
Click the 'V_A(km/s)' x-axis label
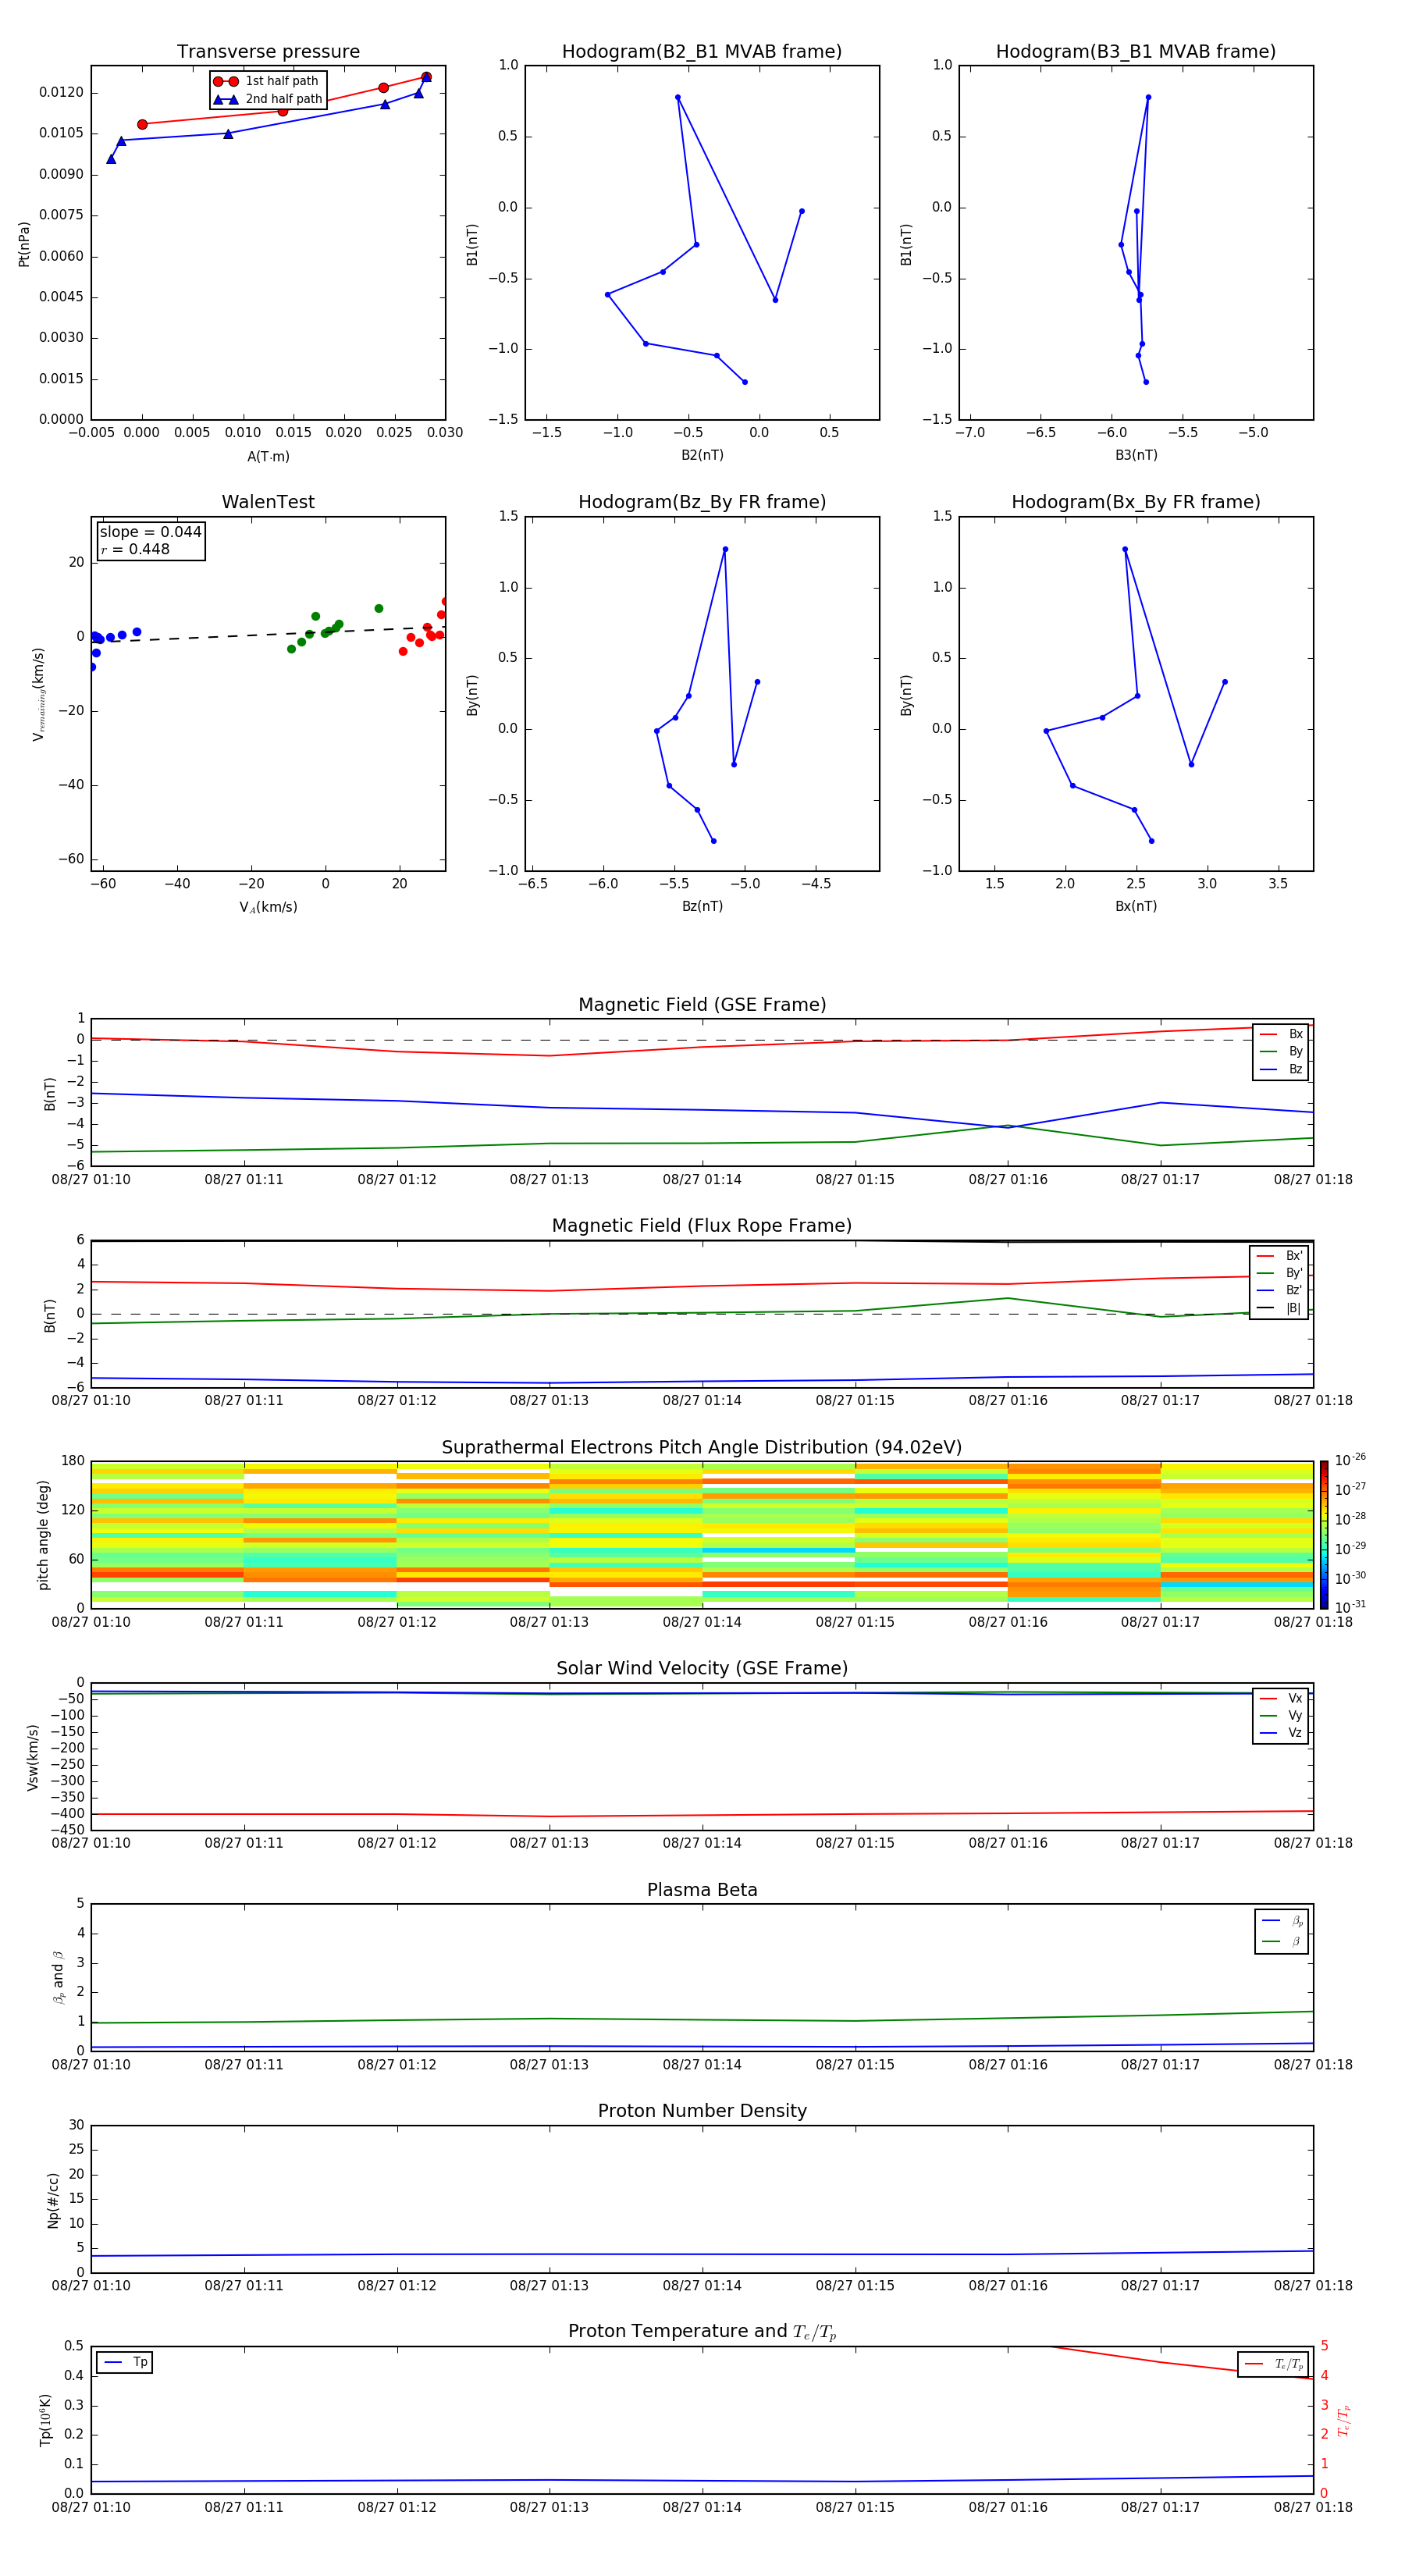(268, 907)
